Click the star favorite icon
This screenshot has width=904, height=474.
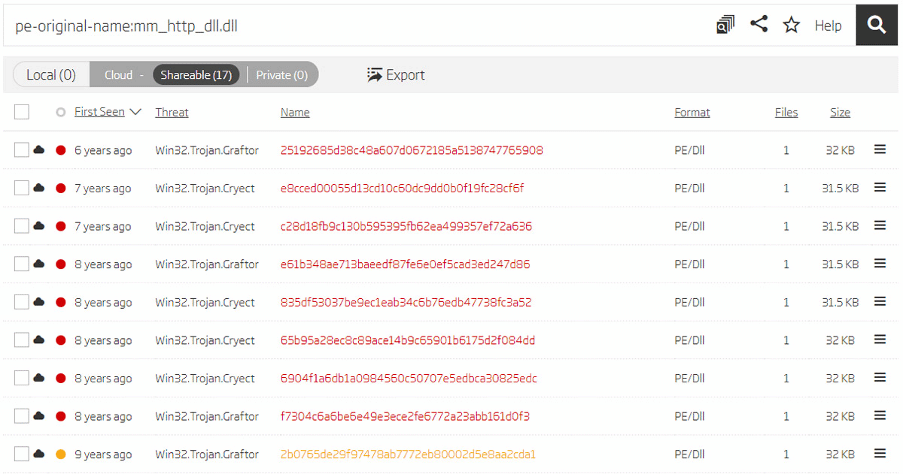tap(791, 25)
